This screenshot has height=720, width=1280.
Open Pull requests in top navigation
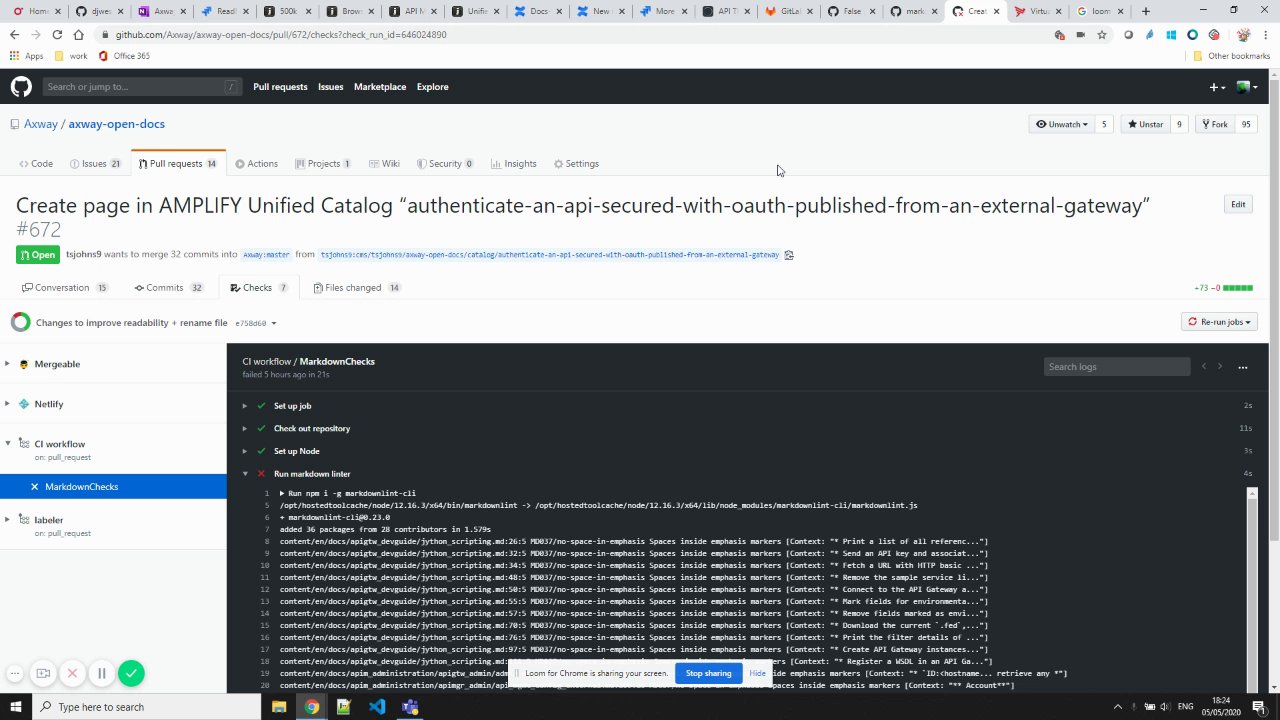coord(280,87)
